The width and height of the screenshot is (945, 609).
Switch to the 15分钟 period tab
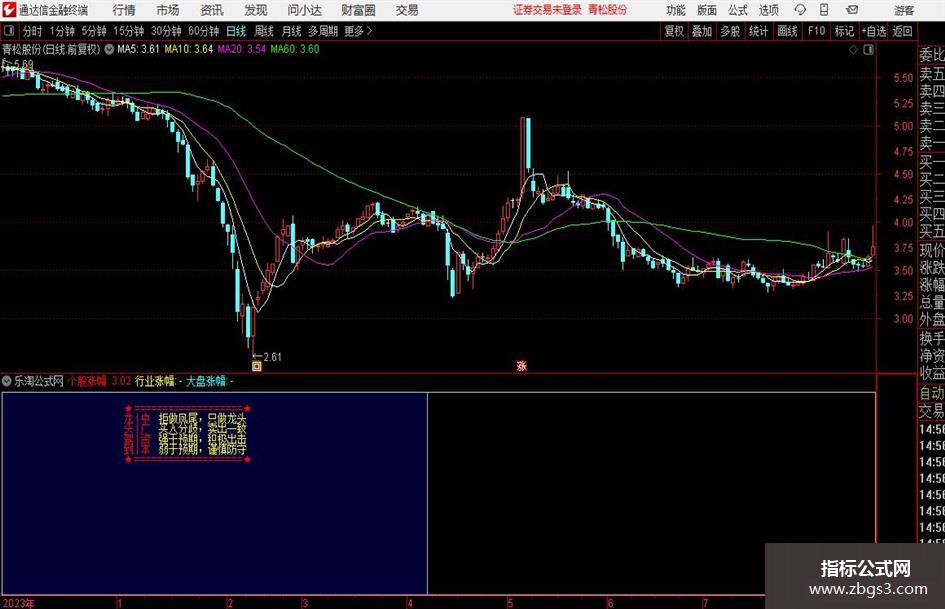(x=129, y=31)
